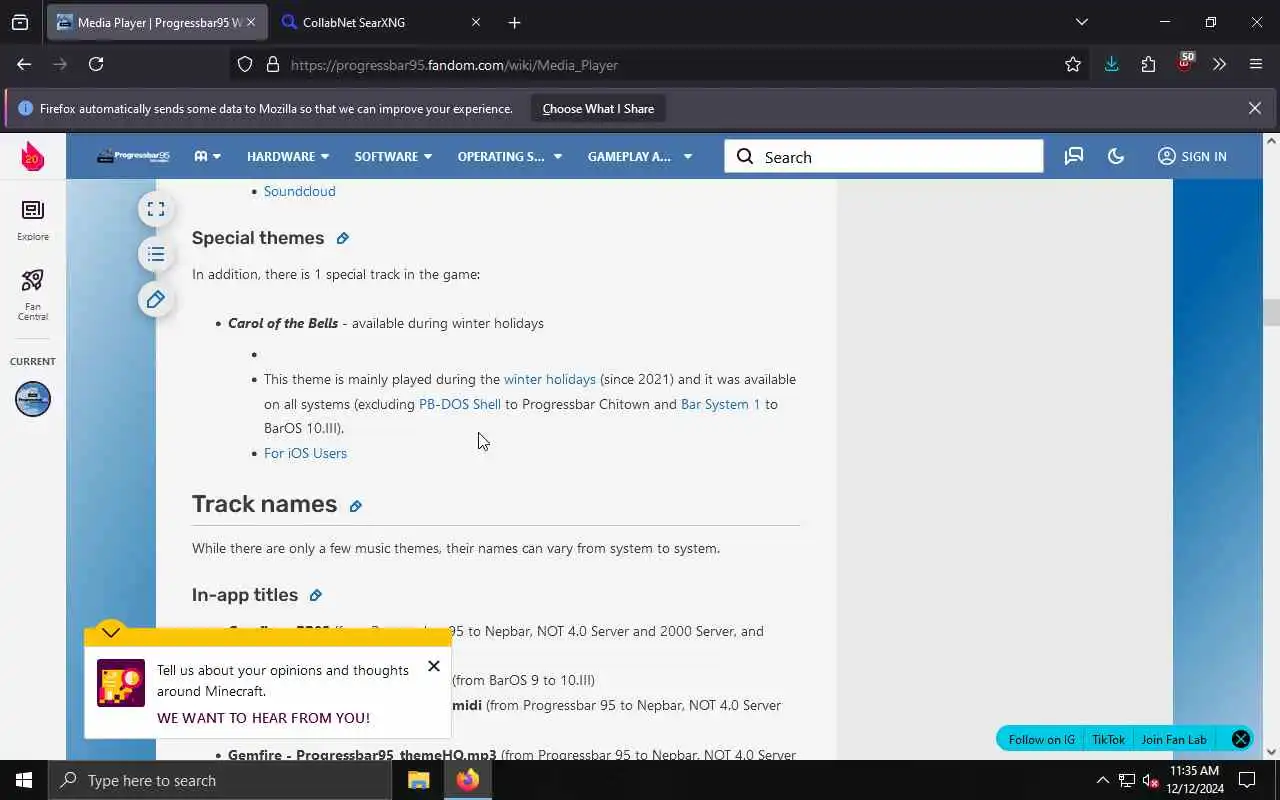Click SIGN IN in the header
The width and height of the screenshot is (1280, 800).
click(x=1192, y=156)
